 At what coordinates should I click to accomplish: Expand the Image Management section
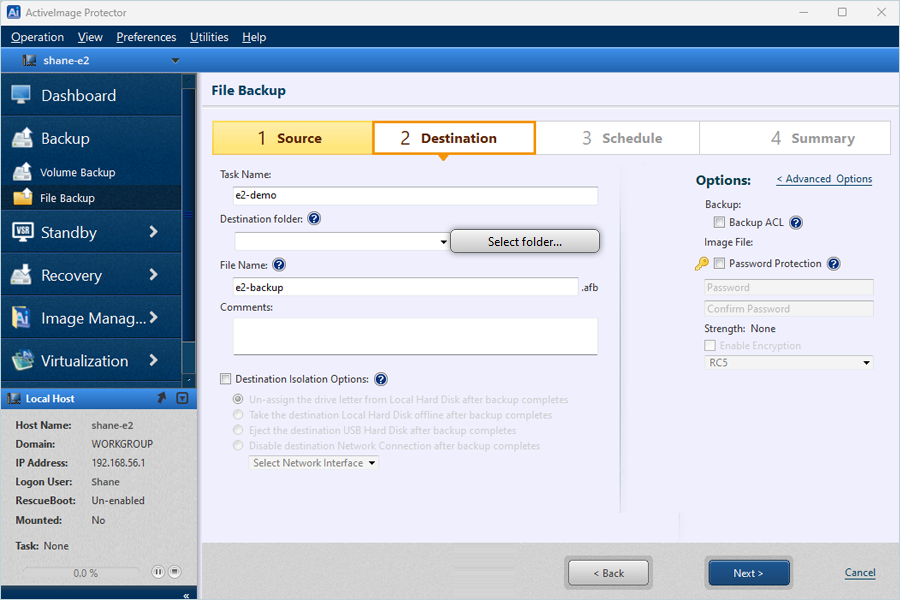pos(153,318)
